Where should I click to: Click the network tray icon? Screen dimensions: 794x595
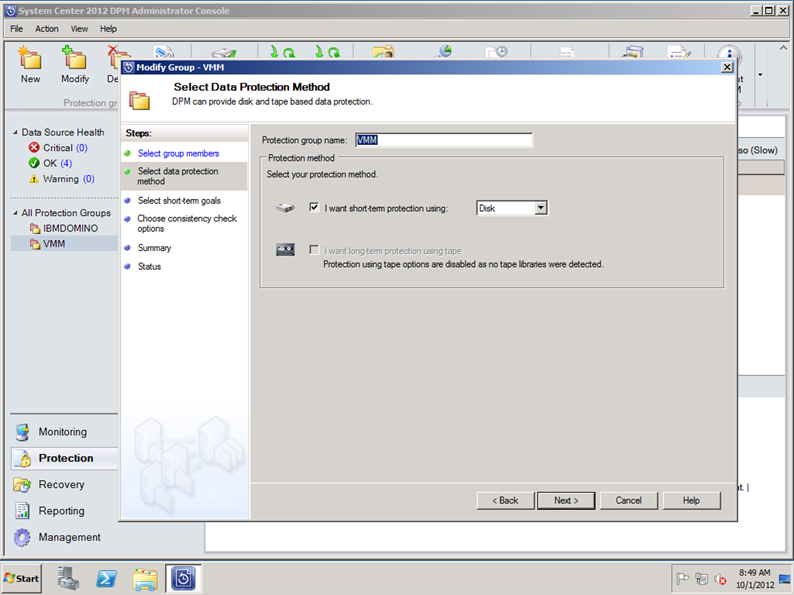[x=701, y=578]
